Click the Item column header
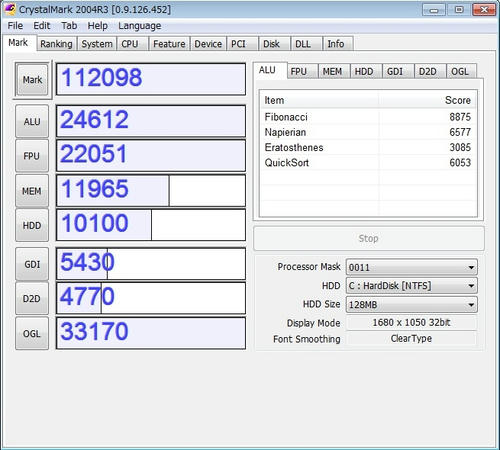The image size is (500, 450). pyautogui.click(x=319, y=100)
